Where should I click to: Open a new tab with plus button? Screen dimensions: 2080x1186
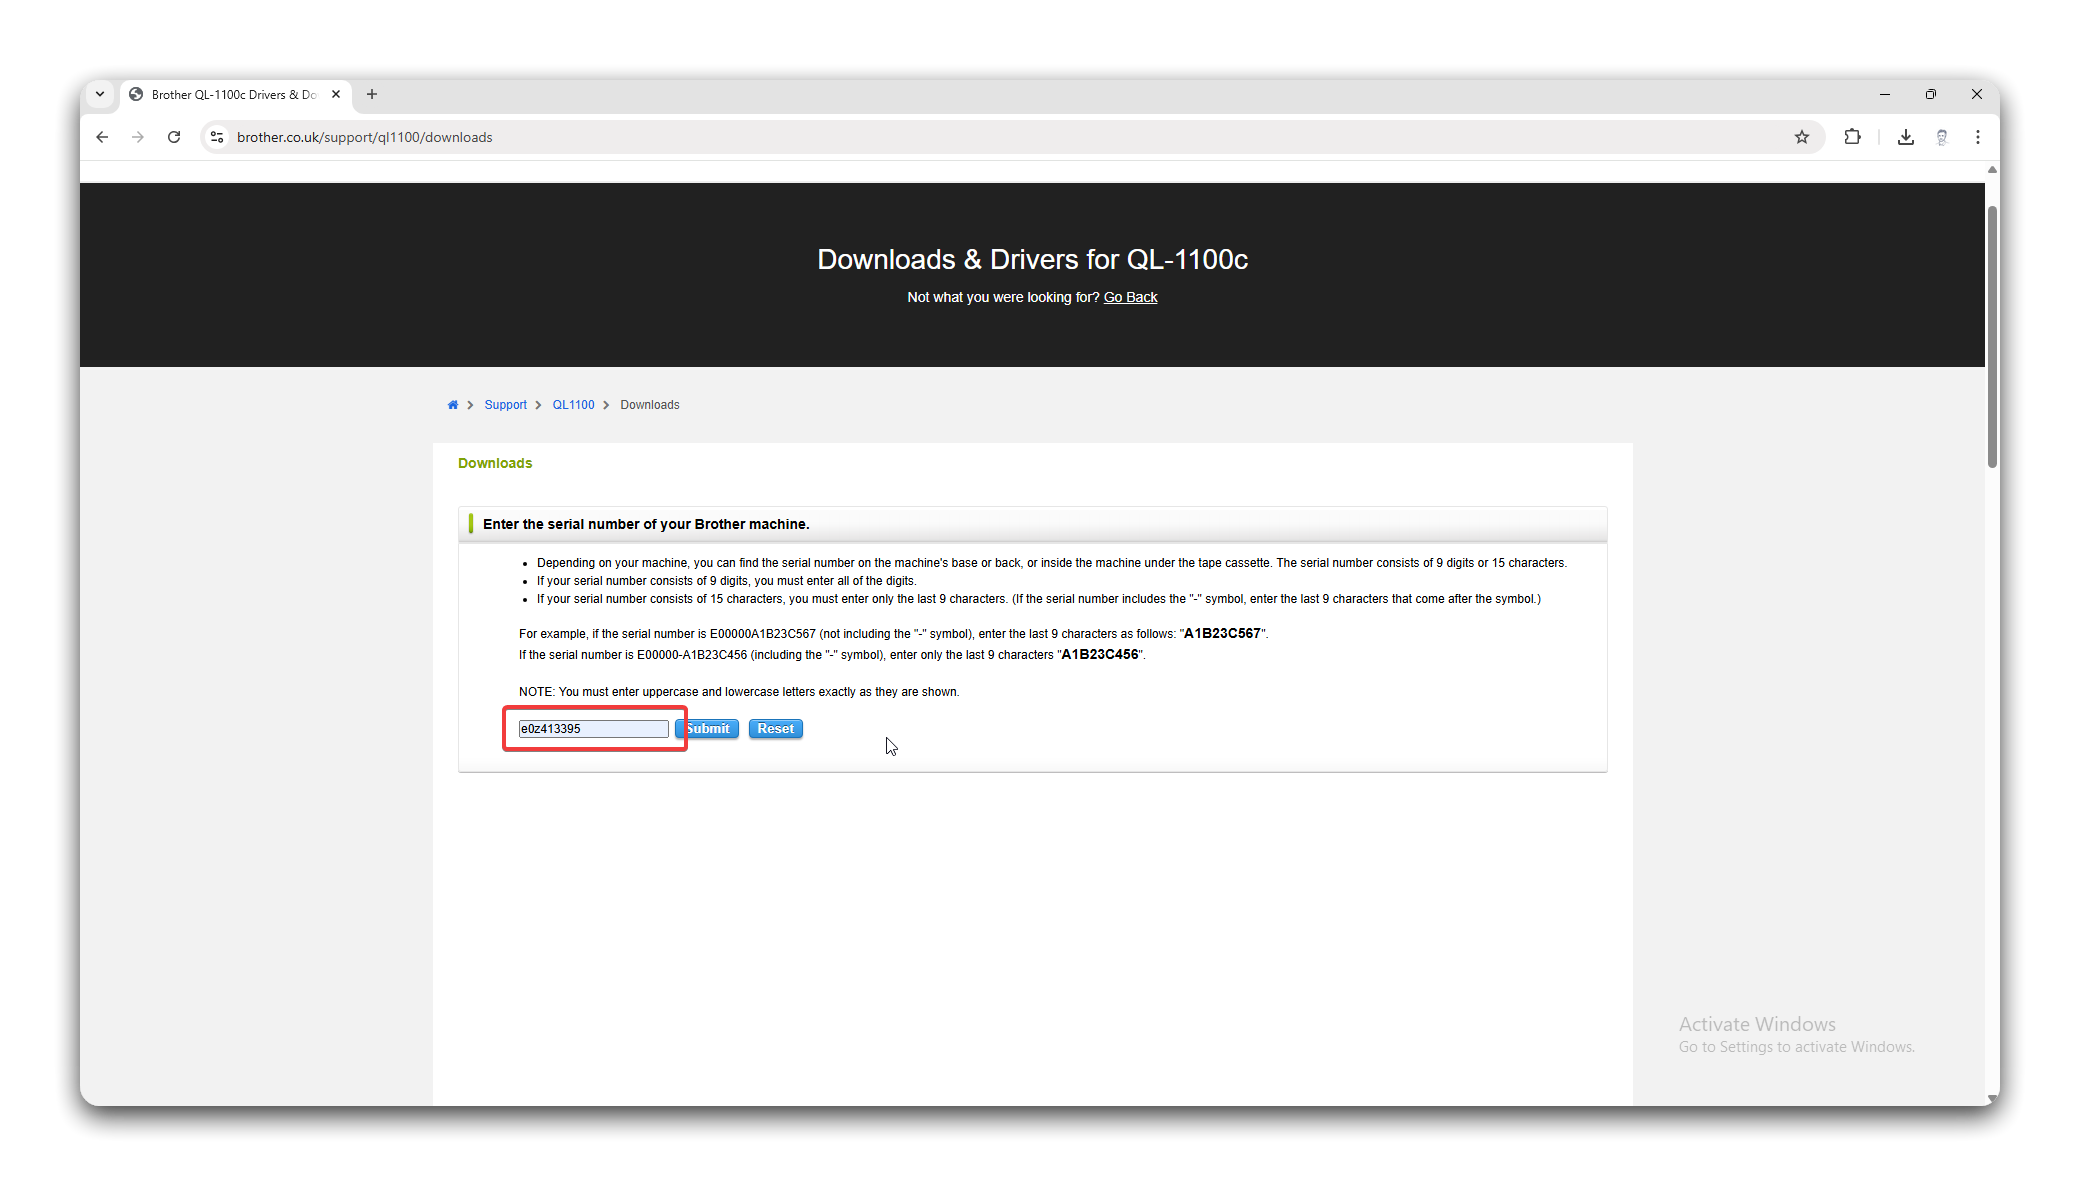pyautogui.click(x=372, y=94)
